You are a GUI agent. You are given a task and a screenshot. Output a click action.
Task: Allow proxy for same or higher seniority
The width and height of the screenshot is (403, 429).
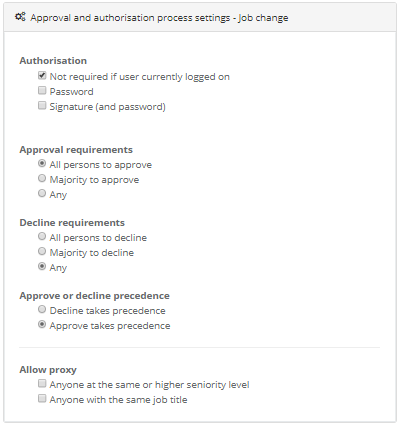(42, 383)
